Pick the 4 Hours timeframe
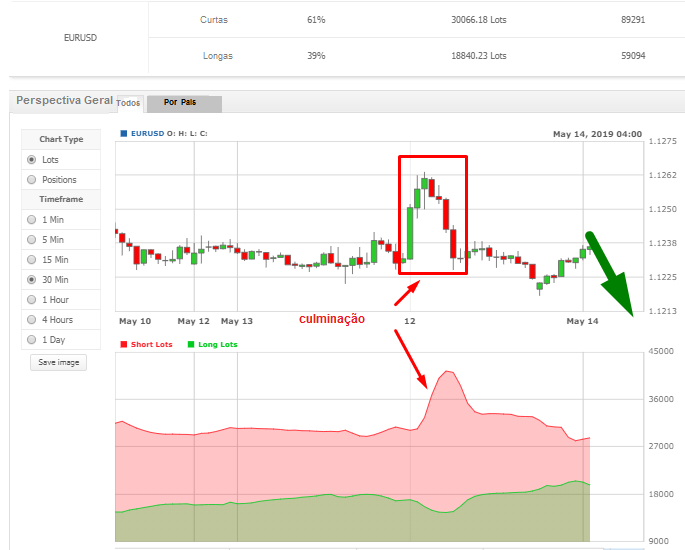The width and height of the screenshot is (685, 550). tap(32, 320)
